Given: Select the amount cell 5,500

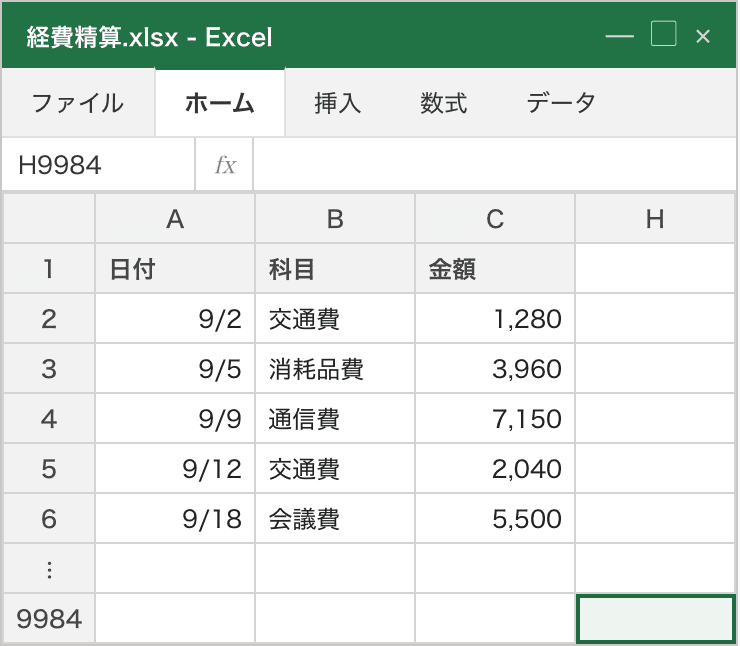Looking at the screenshot, I should pos(495,519).
